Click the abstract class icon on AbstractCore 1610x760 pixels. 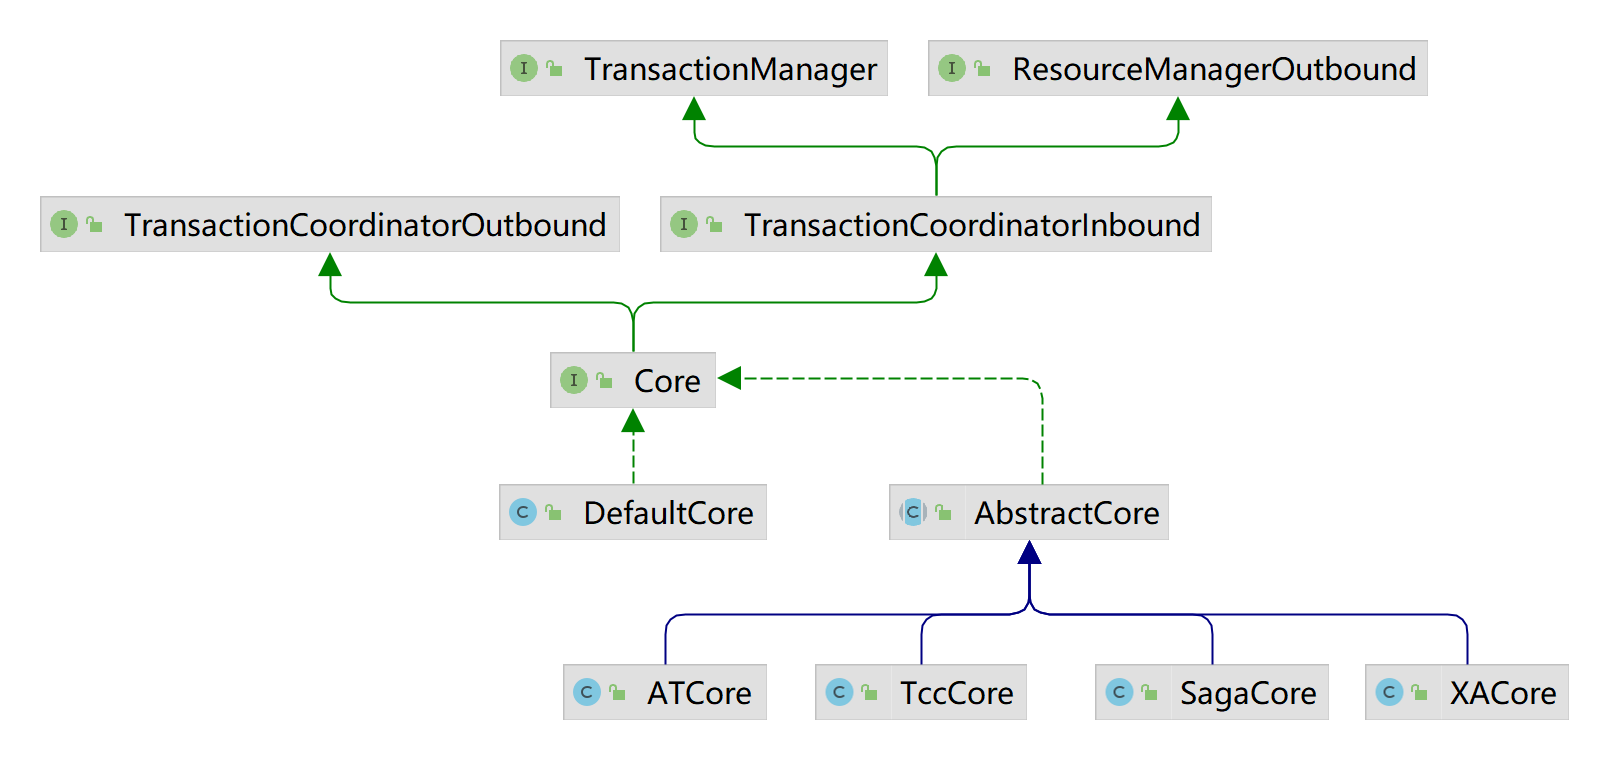[x=912, y=512]
